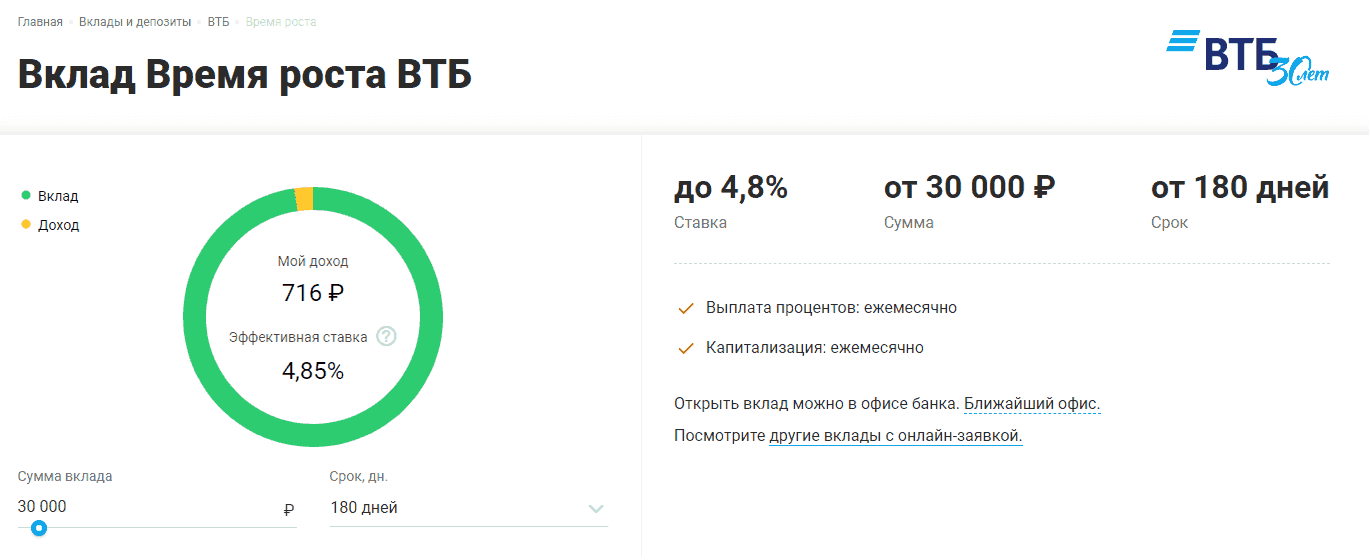Click the yellow income segment of donut chart
Screen dimensions: 1369x557
(x=304, y=198)
